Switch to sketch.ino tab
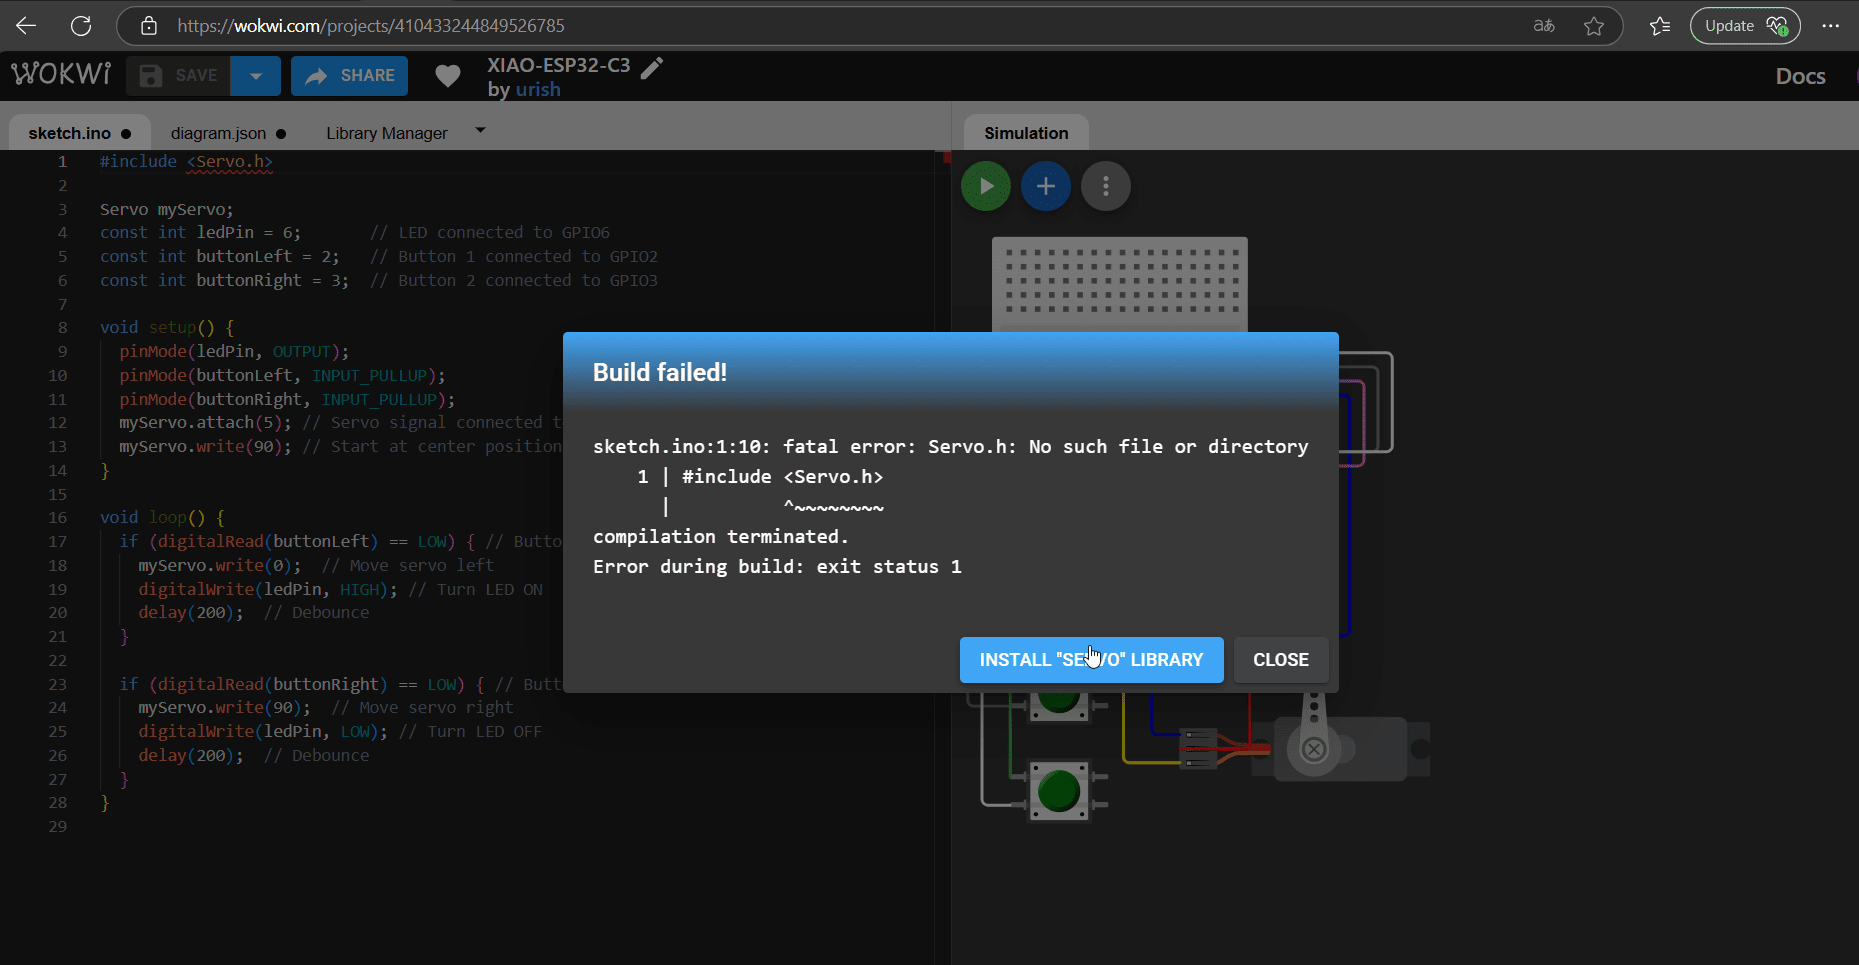The image size is (1859, 965). click(x=79, y=133)
